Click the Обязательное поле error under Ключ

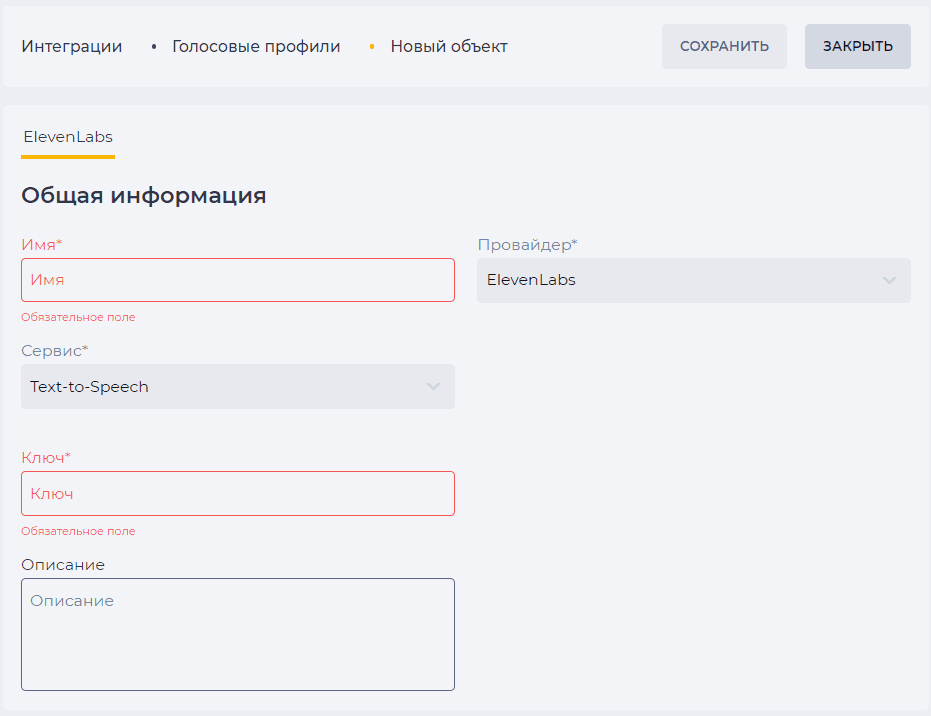coord(78,531)
